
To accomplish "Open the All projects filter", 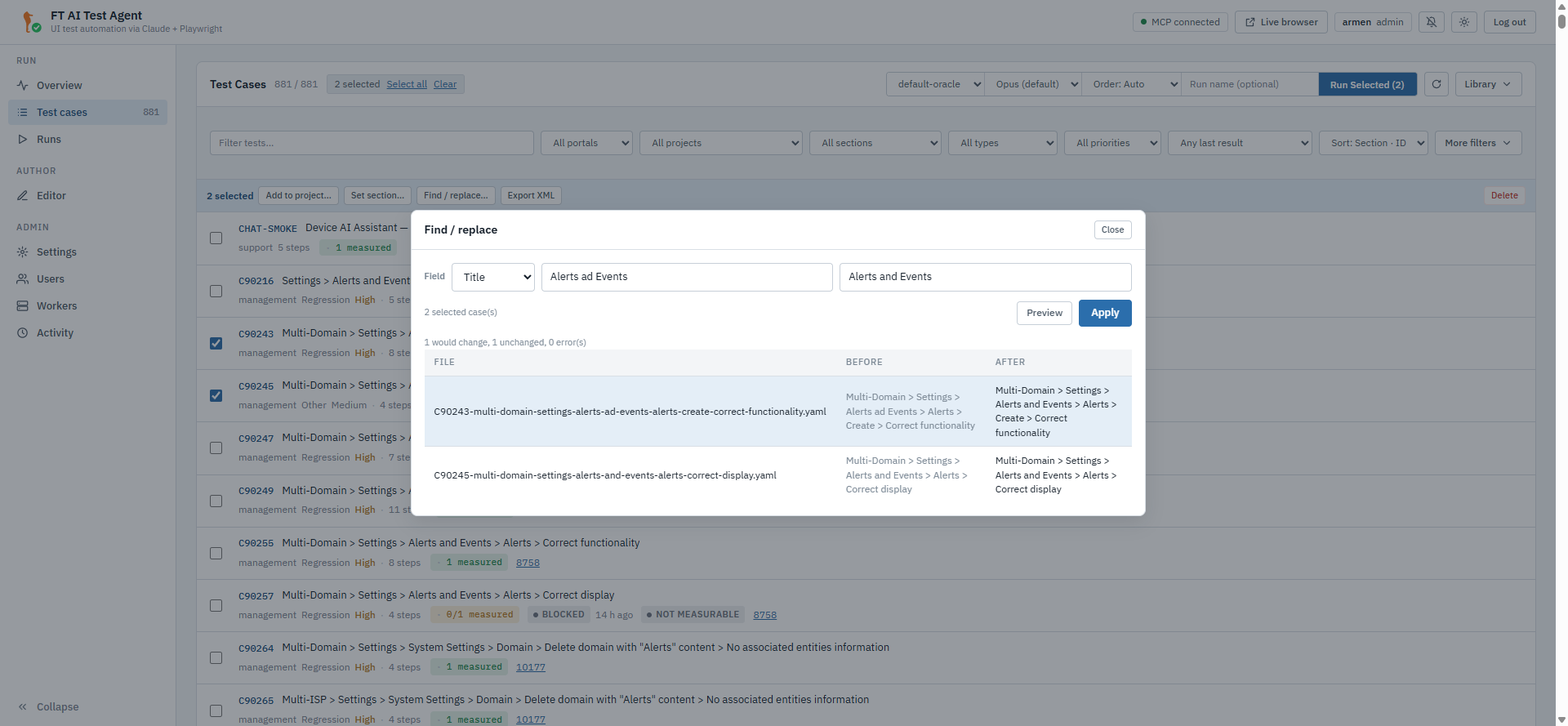I will (721, 143).
